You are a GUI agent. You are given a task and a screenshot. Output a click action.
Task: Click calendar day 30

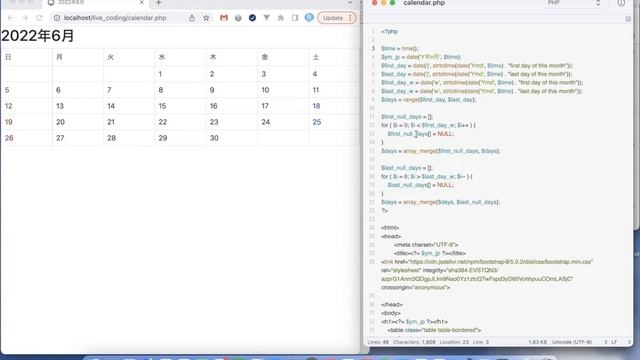214,138
